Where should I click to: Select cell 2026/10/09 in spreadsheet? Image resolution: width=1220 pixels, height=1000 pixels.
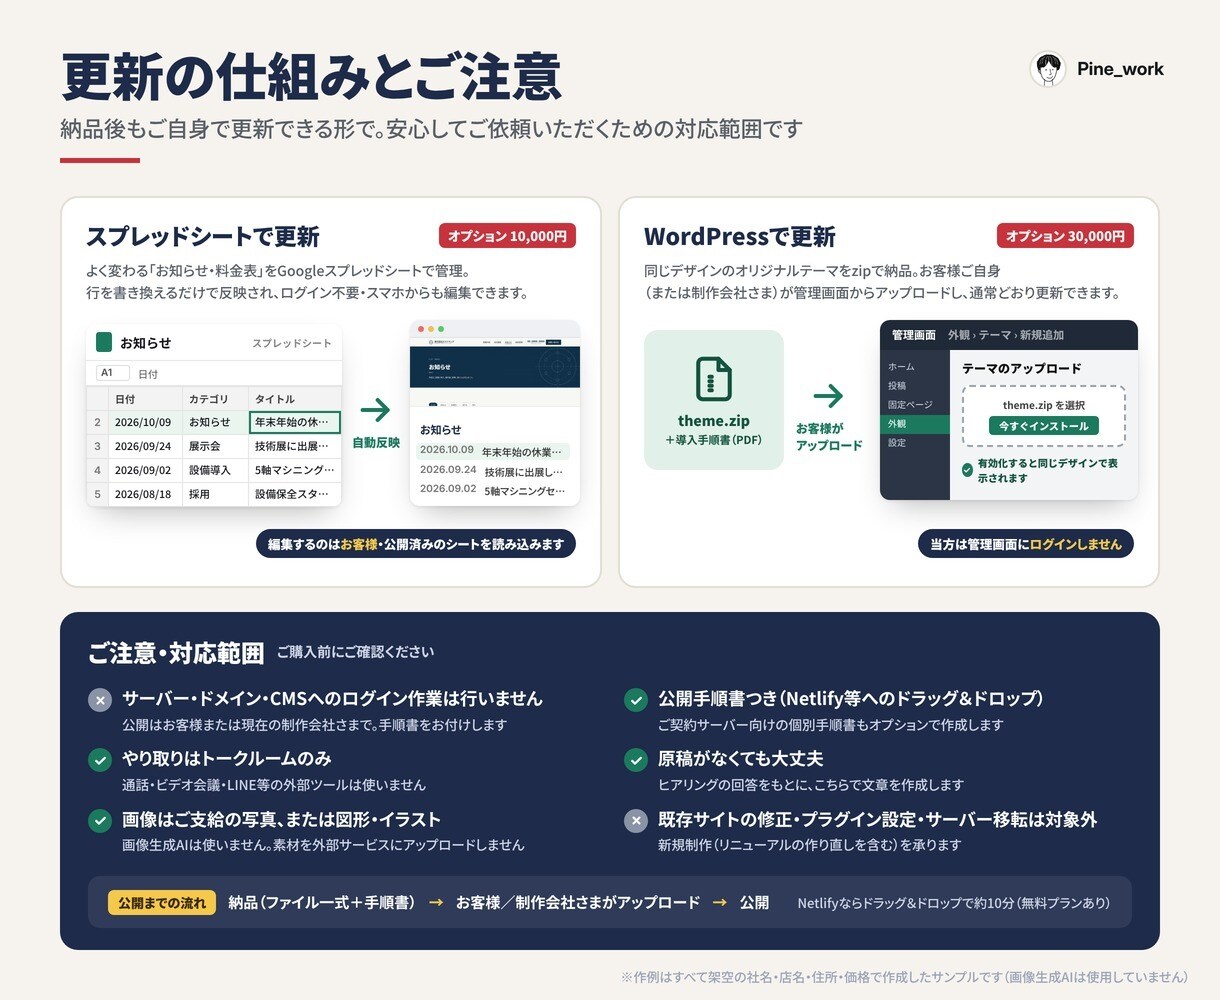146,422
